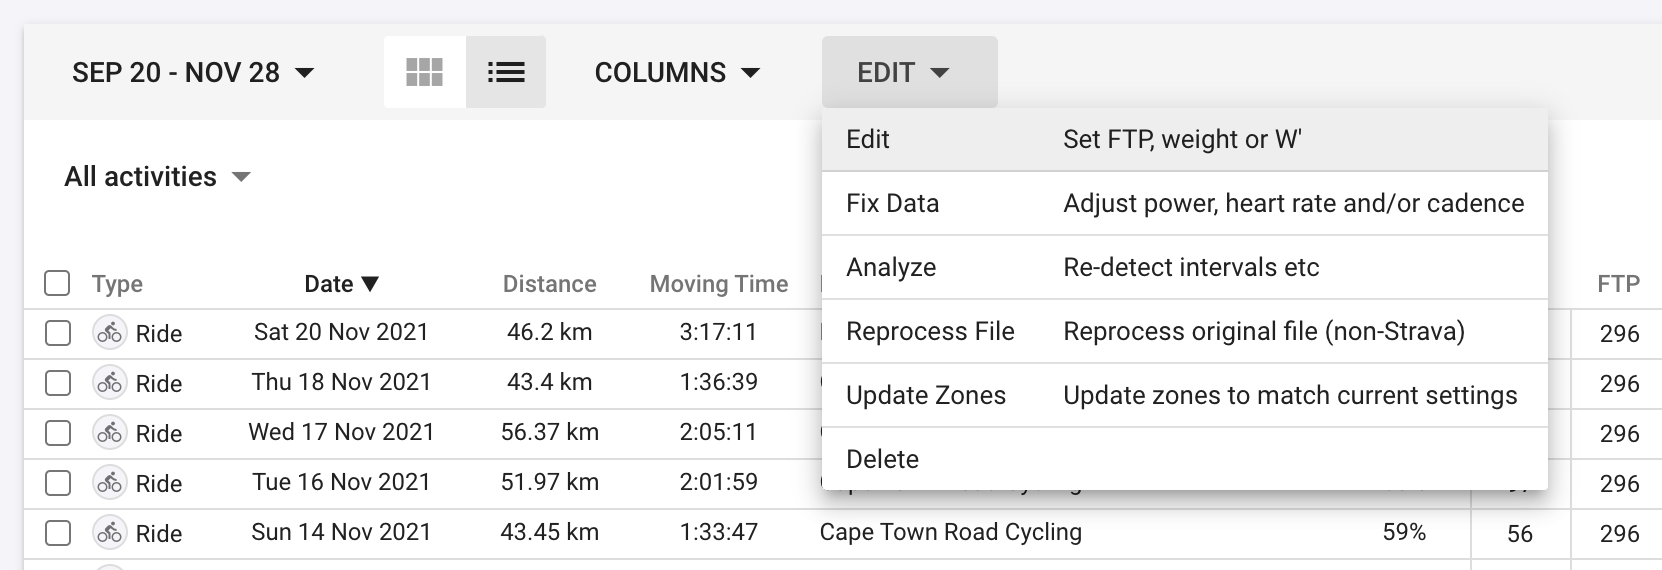Click cycling icon on Thu 18 Nov ride

pyautogui.click(x=109, y=383)
